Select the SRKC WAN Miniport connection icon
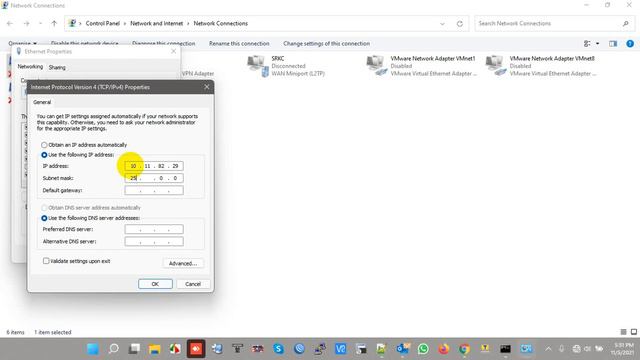The width and height of the screenshot is (640, 360). click(258, 66)
